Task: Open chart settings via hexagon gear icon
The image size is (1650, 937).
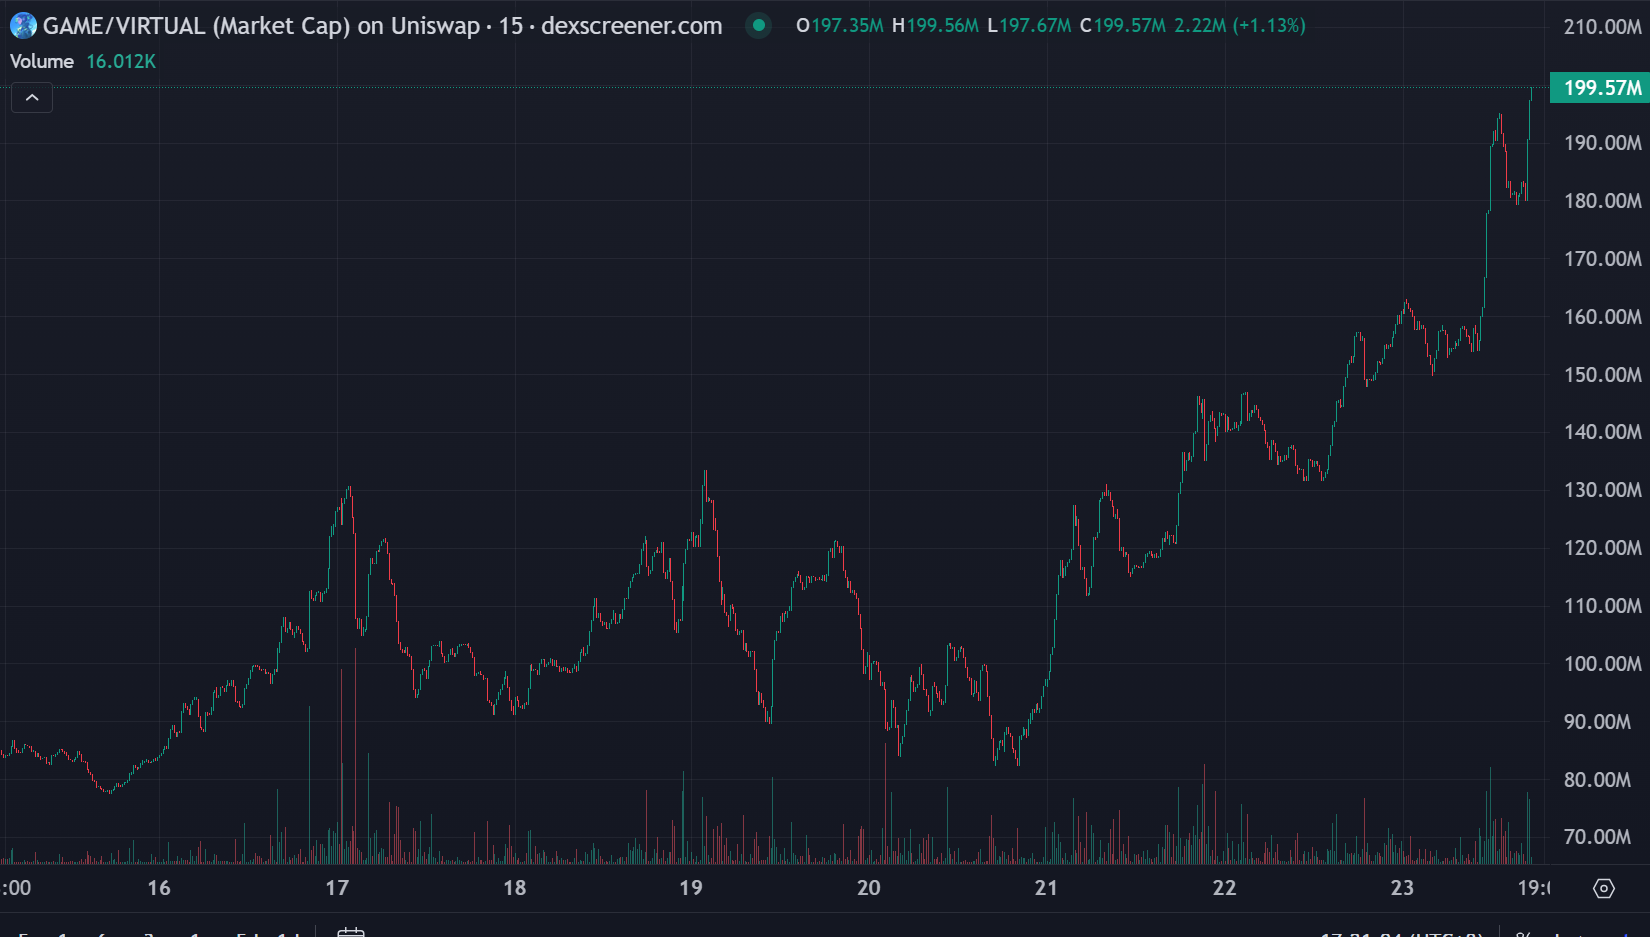Action: point(1604,888)
